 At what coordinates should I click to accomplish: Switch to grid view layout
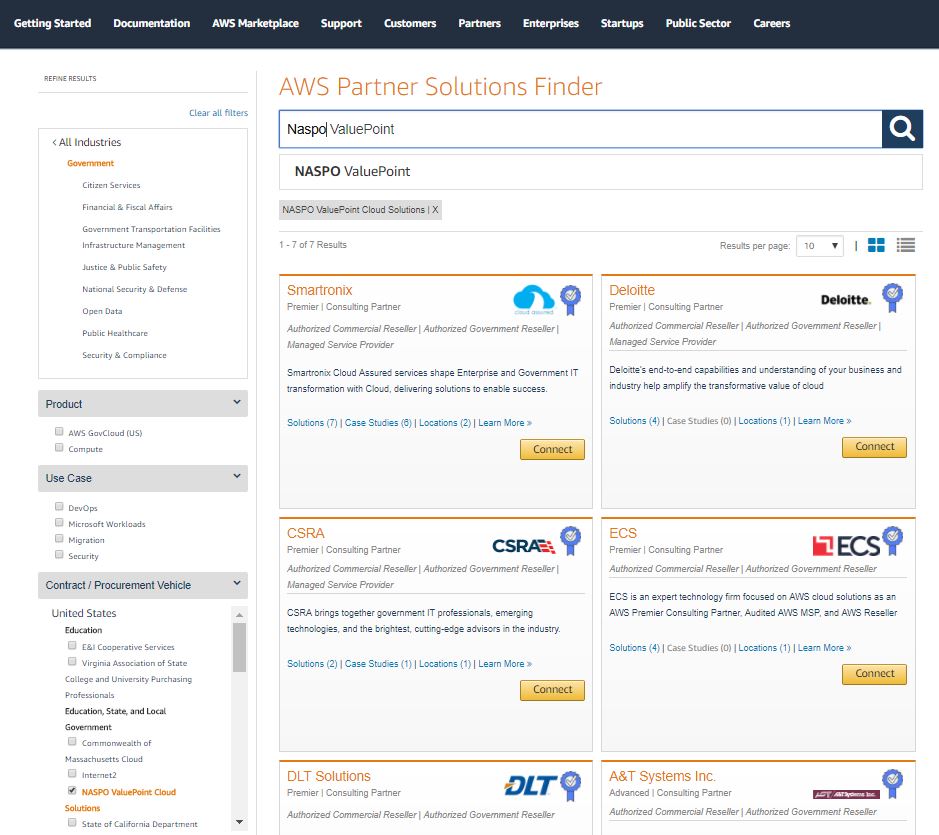(876, 245)
